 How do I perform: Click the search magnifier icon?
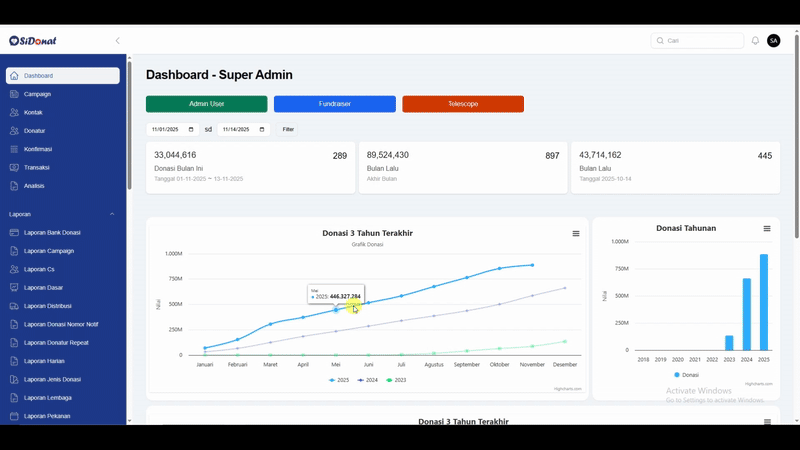click(x=660, y=41)
